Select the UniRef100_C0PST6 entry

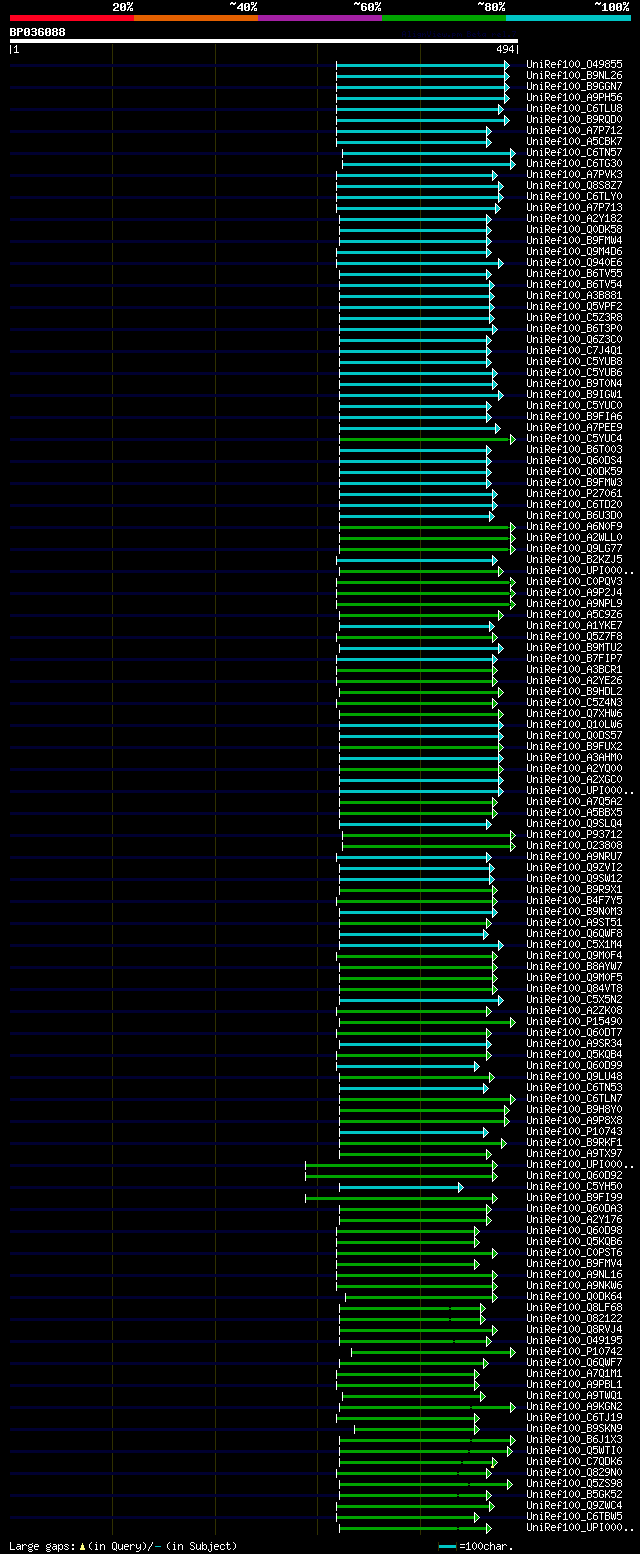575,1252
